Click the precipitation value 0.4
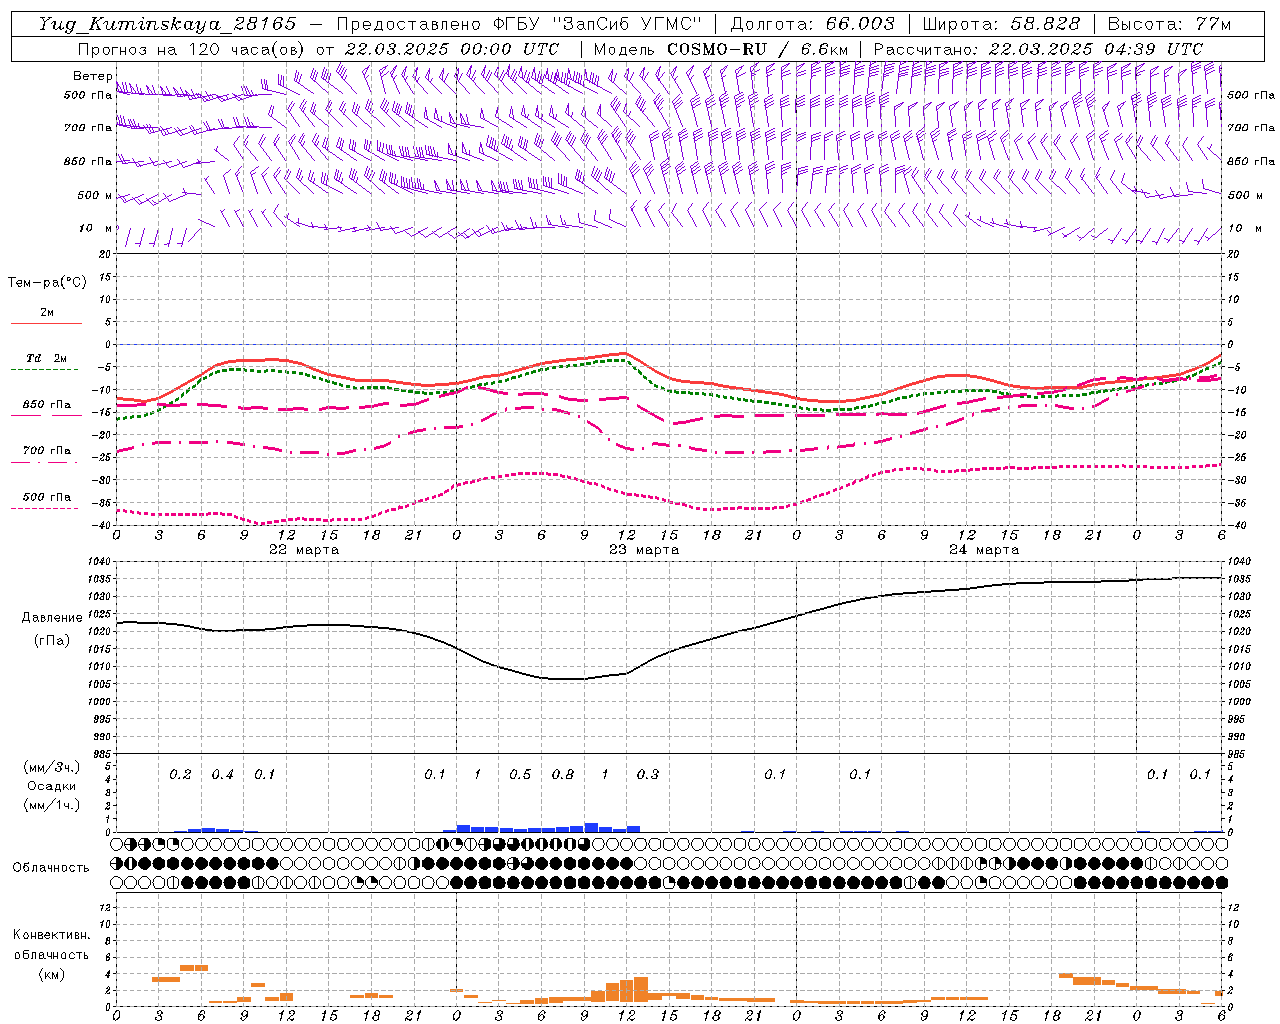Screen dimensions: 1280x1024 [222, 774]
